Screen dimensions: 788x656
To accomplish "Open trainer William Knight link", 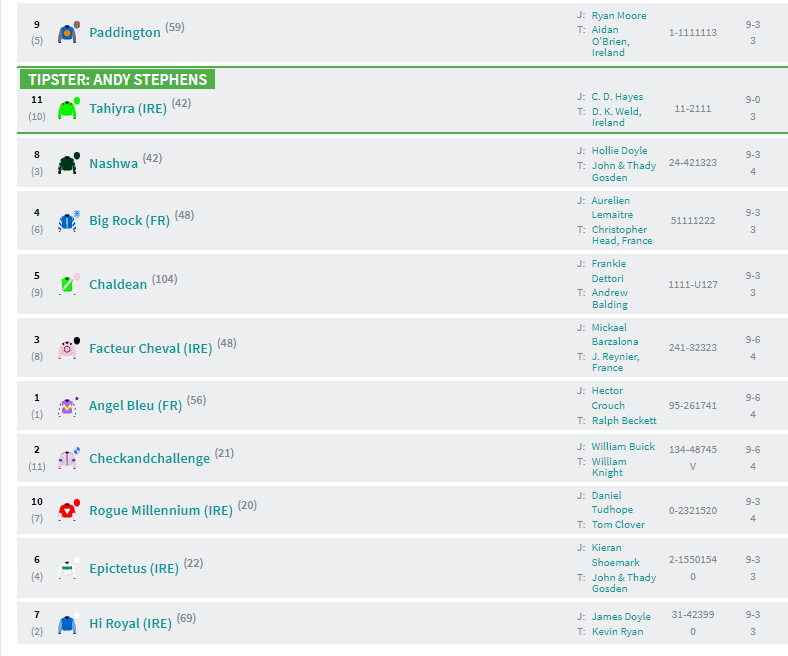I will click(x=609, y=467).
